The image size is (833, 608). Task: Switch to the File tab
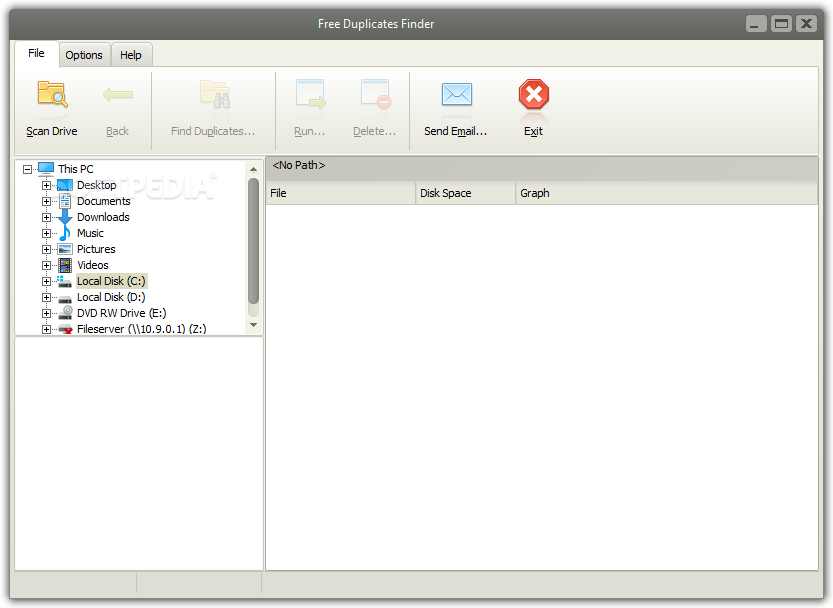36,53
